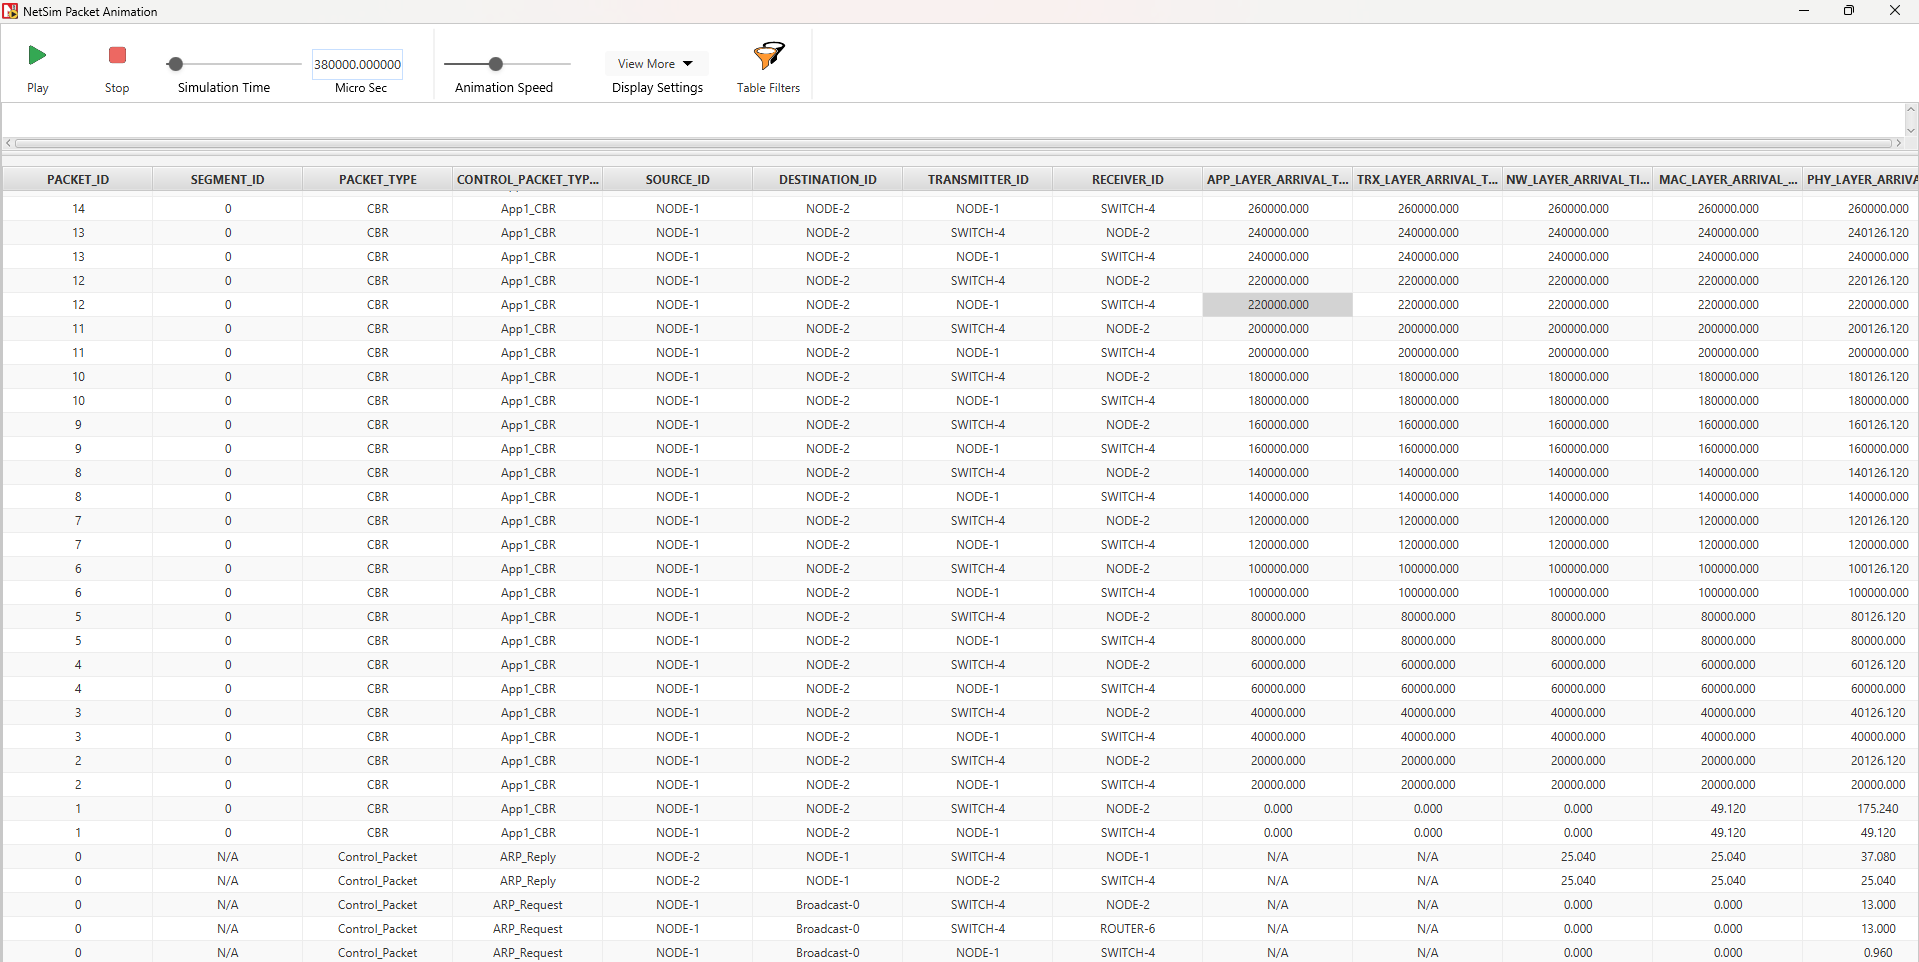Select packet ID 14 cell

78,209
